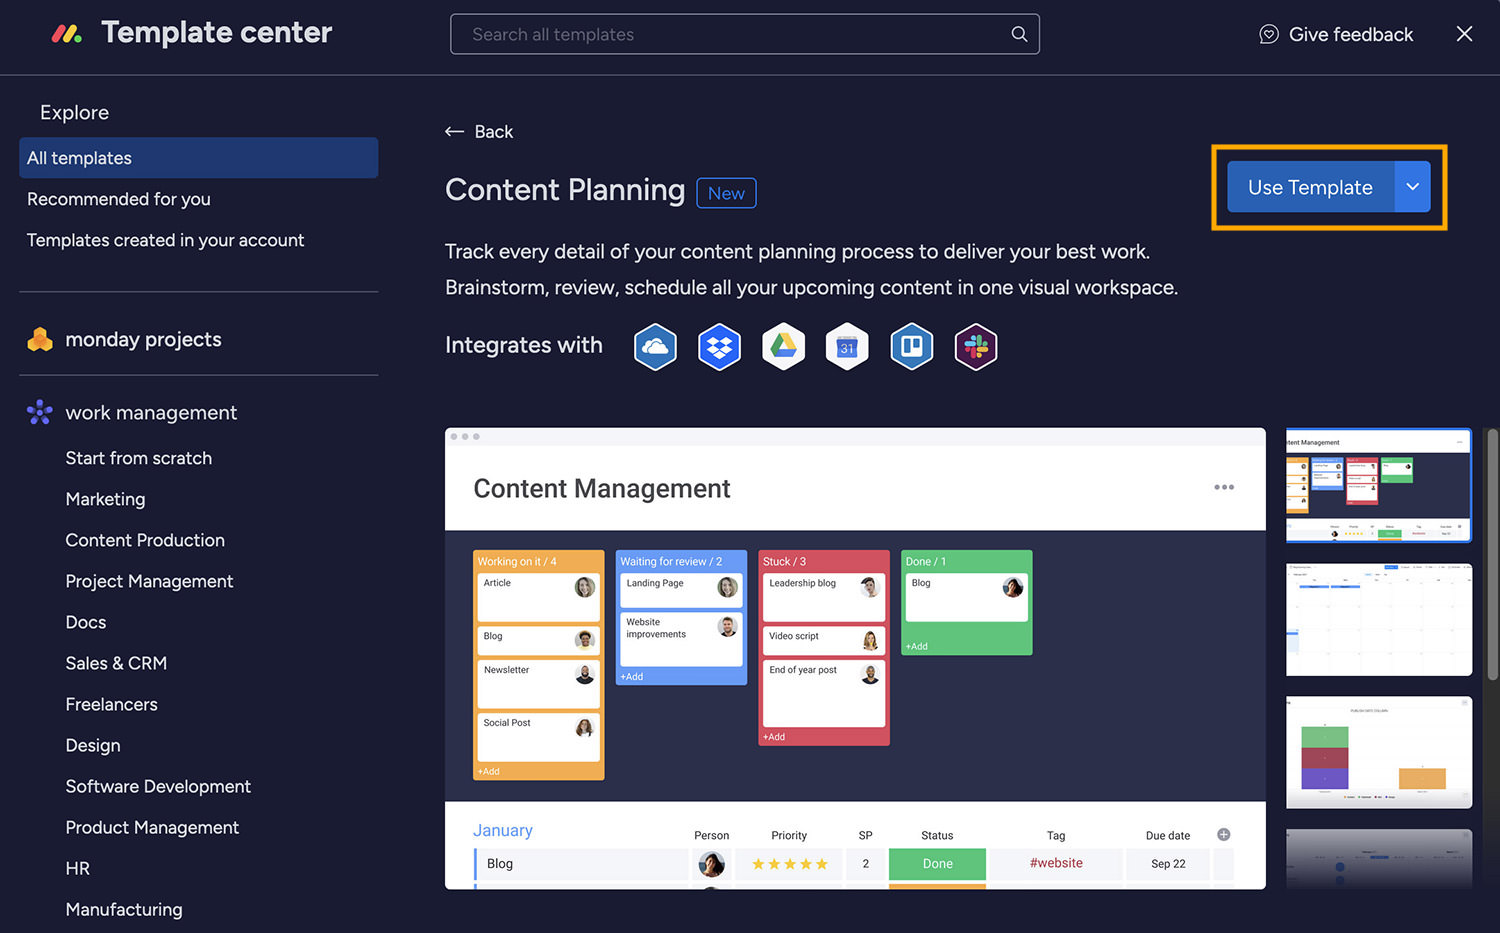Open the Trello integration icon

point(911,347)
